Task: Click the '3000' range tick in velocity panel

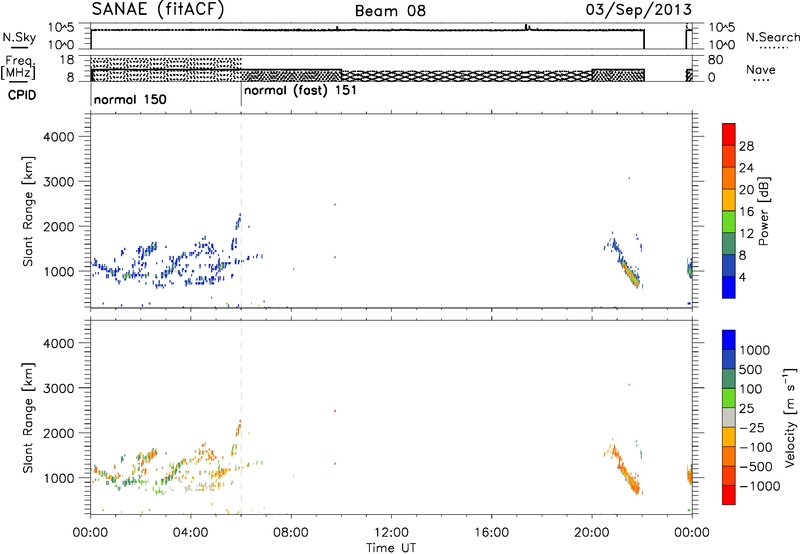Action: [x=58, y=388]
